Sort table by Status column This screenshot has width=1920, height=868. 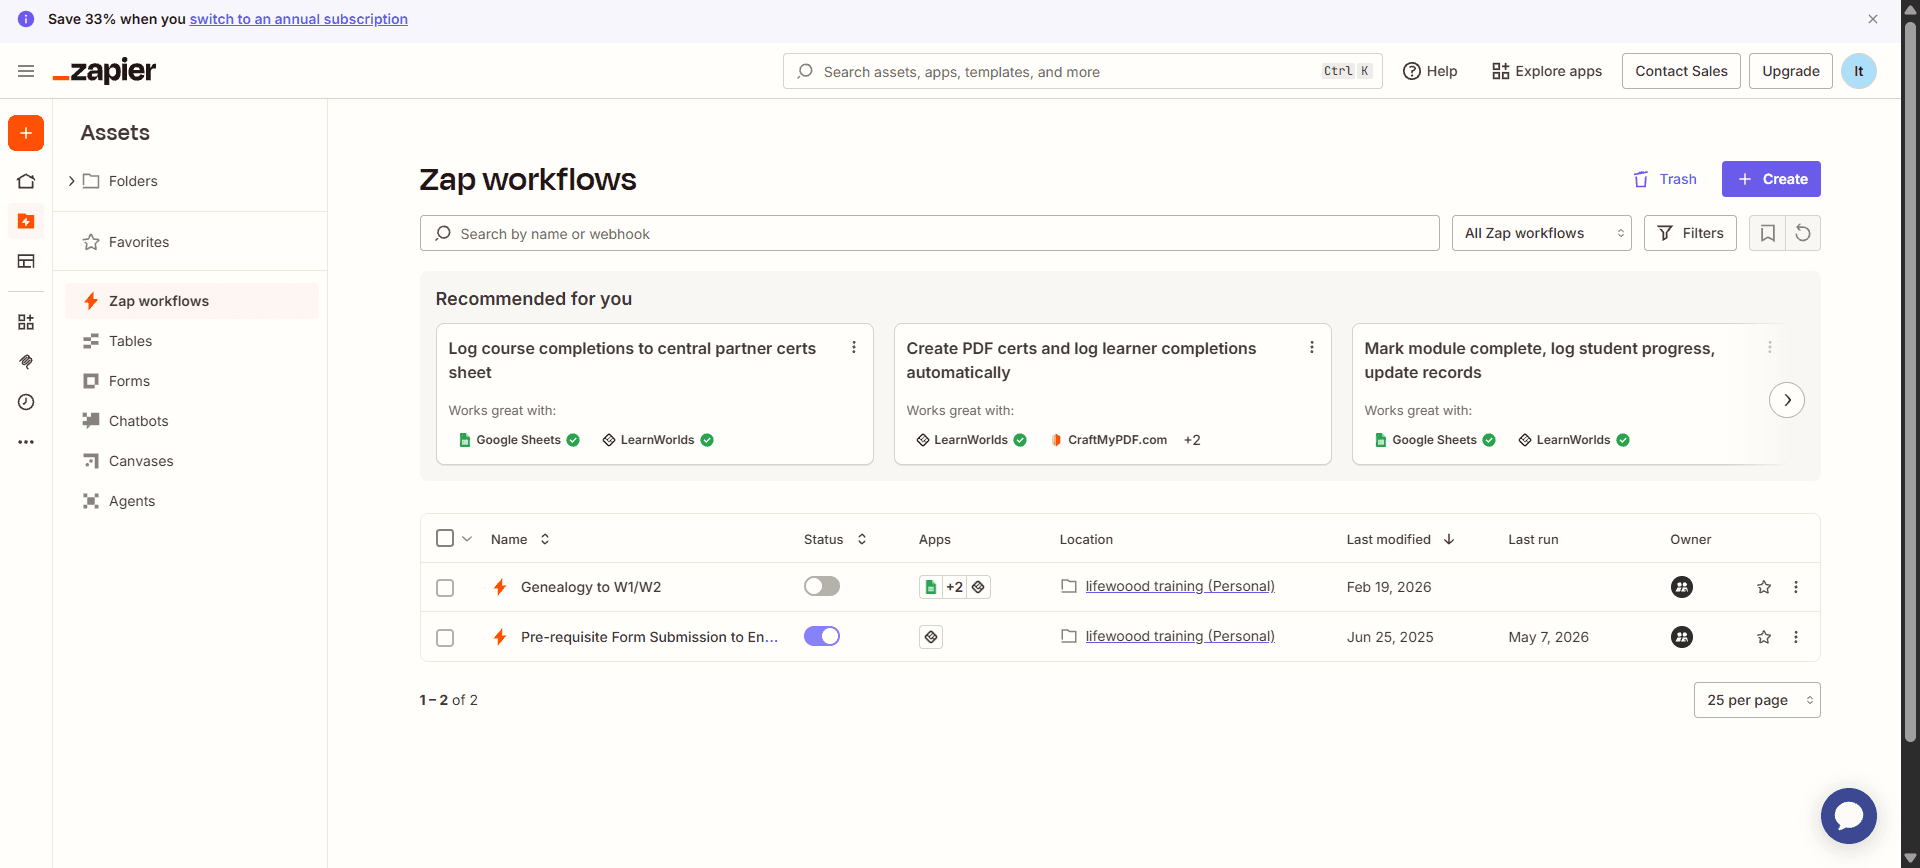pos(835,539)
